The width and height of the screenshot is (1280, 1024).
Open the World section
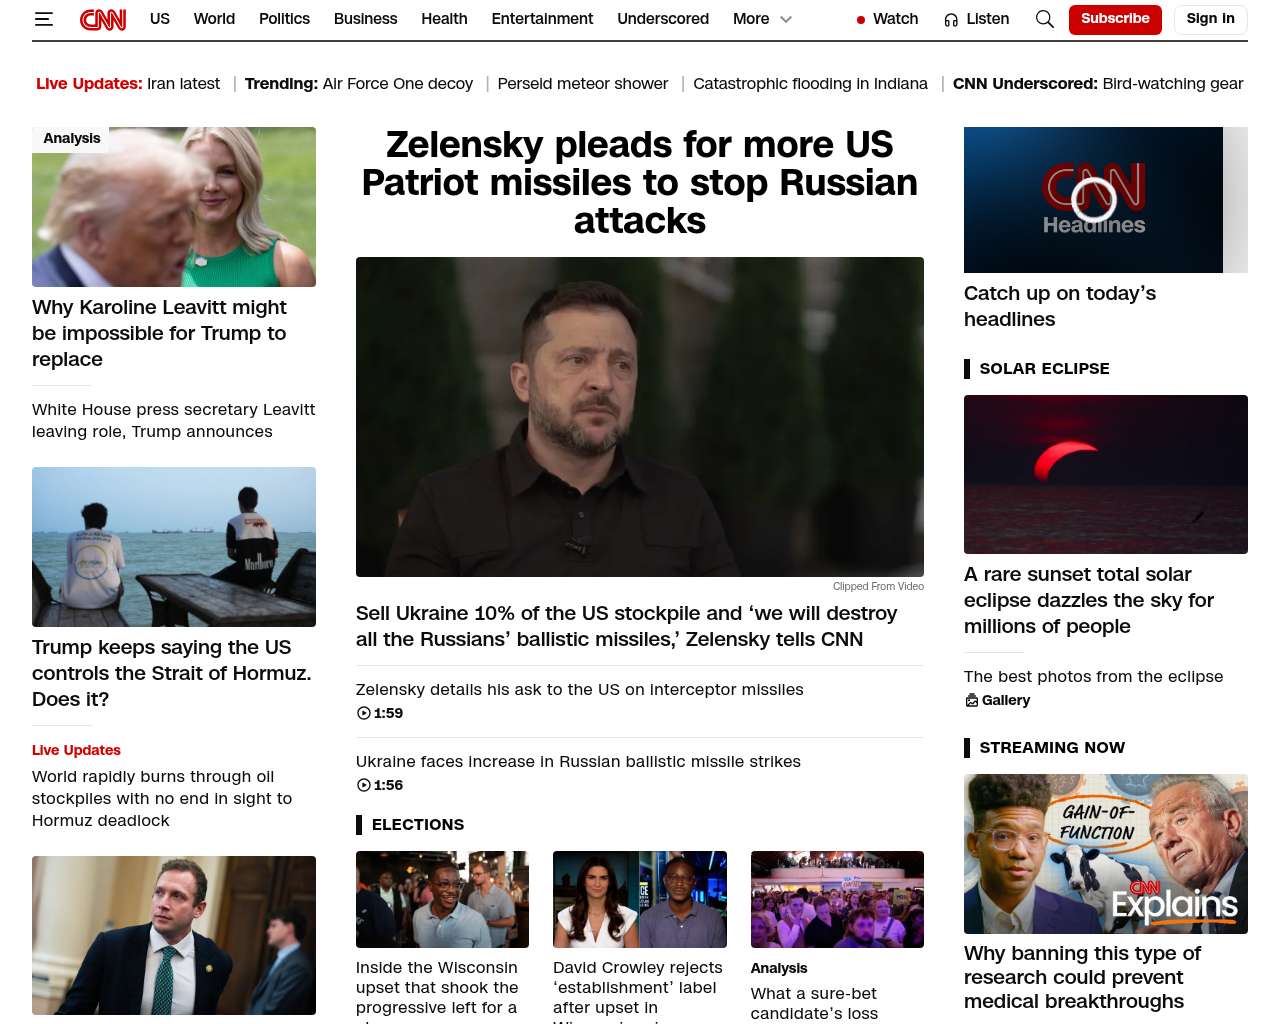[x=214, y=19]
